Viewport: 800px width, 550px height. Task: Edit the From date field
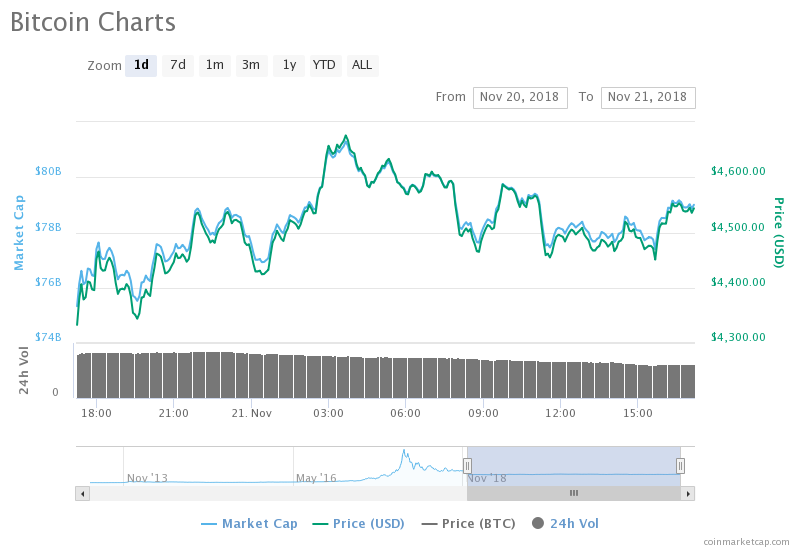coord(520,97)
